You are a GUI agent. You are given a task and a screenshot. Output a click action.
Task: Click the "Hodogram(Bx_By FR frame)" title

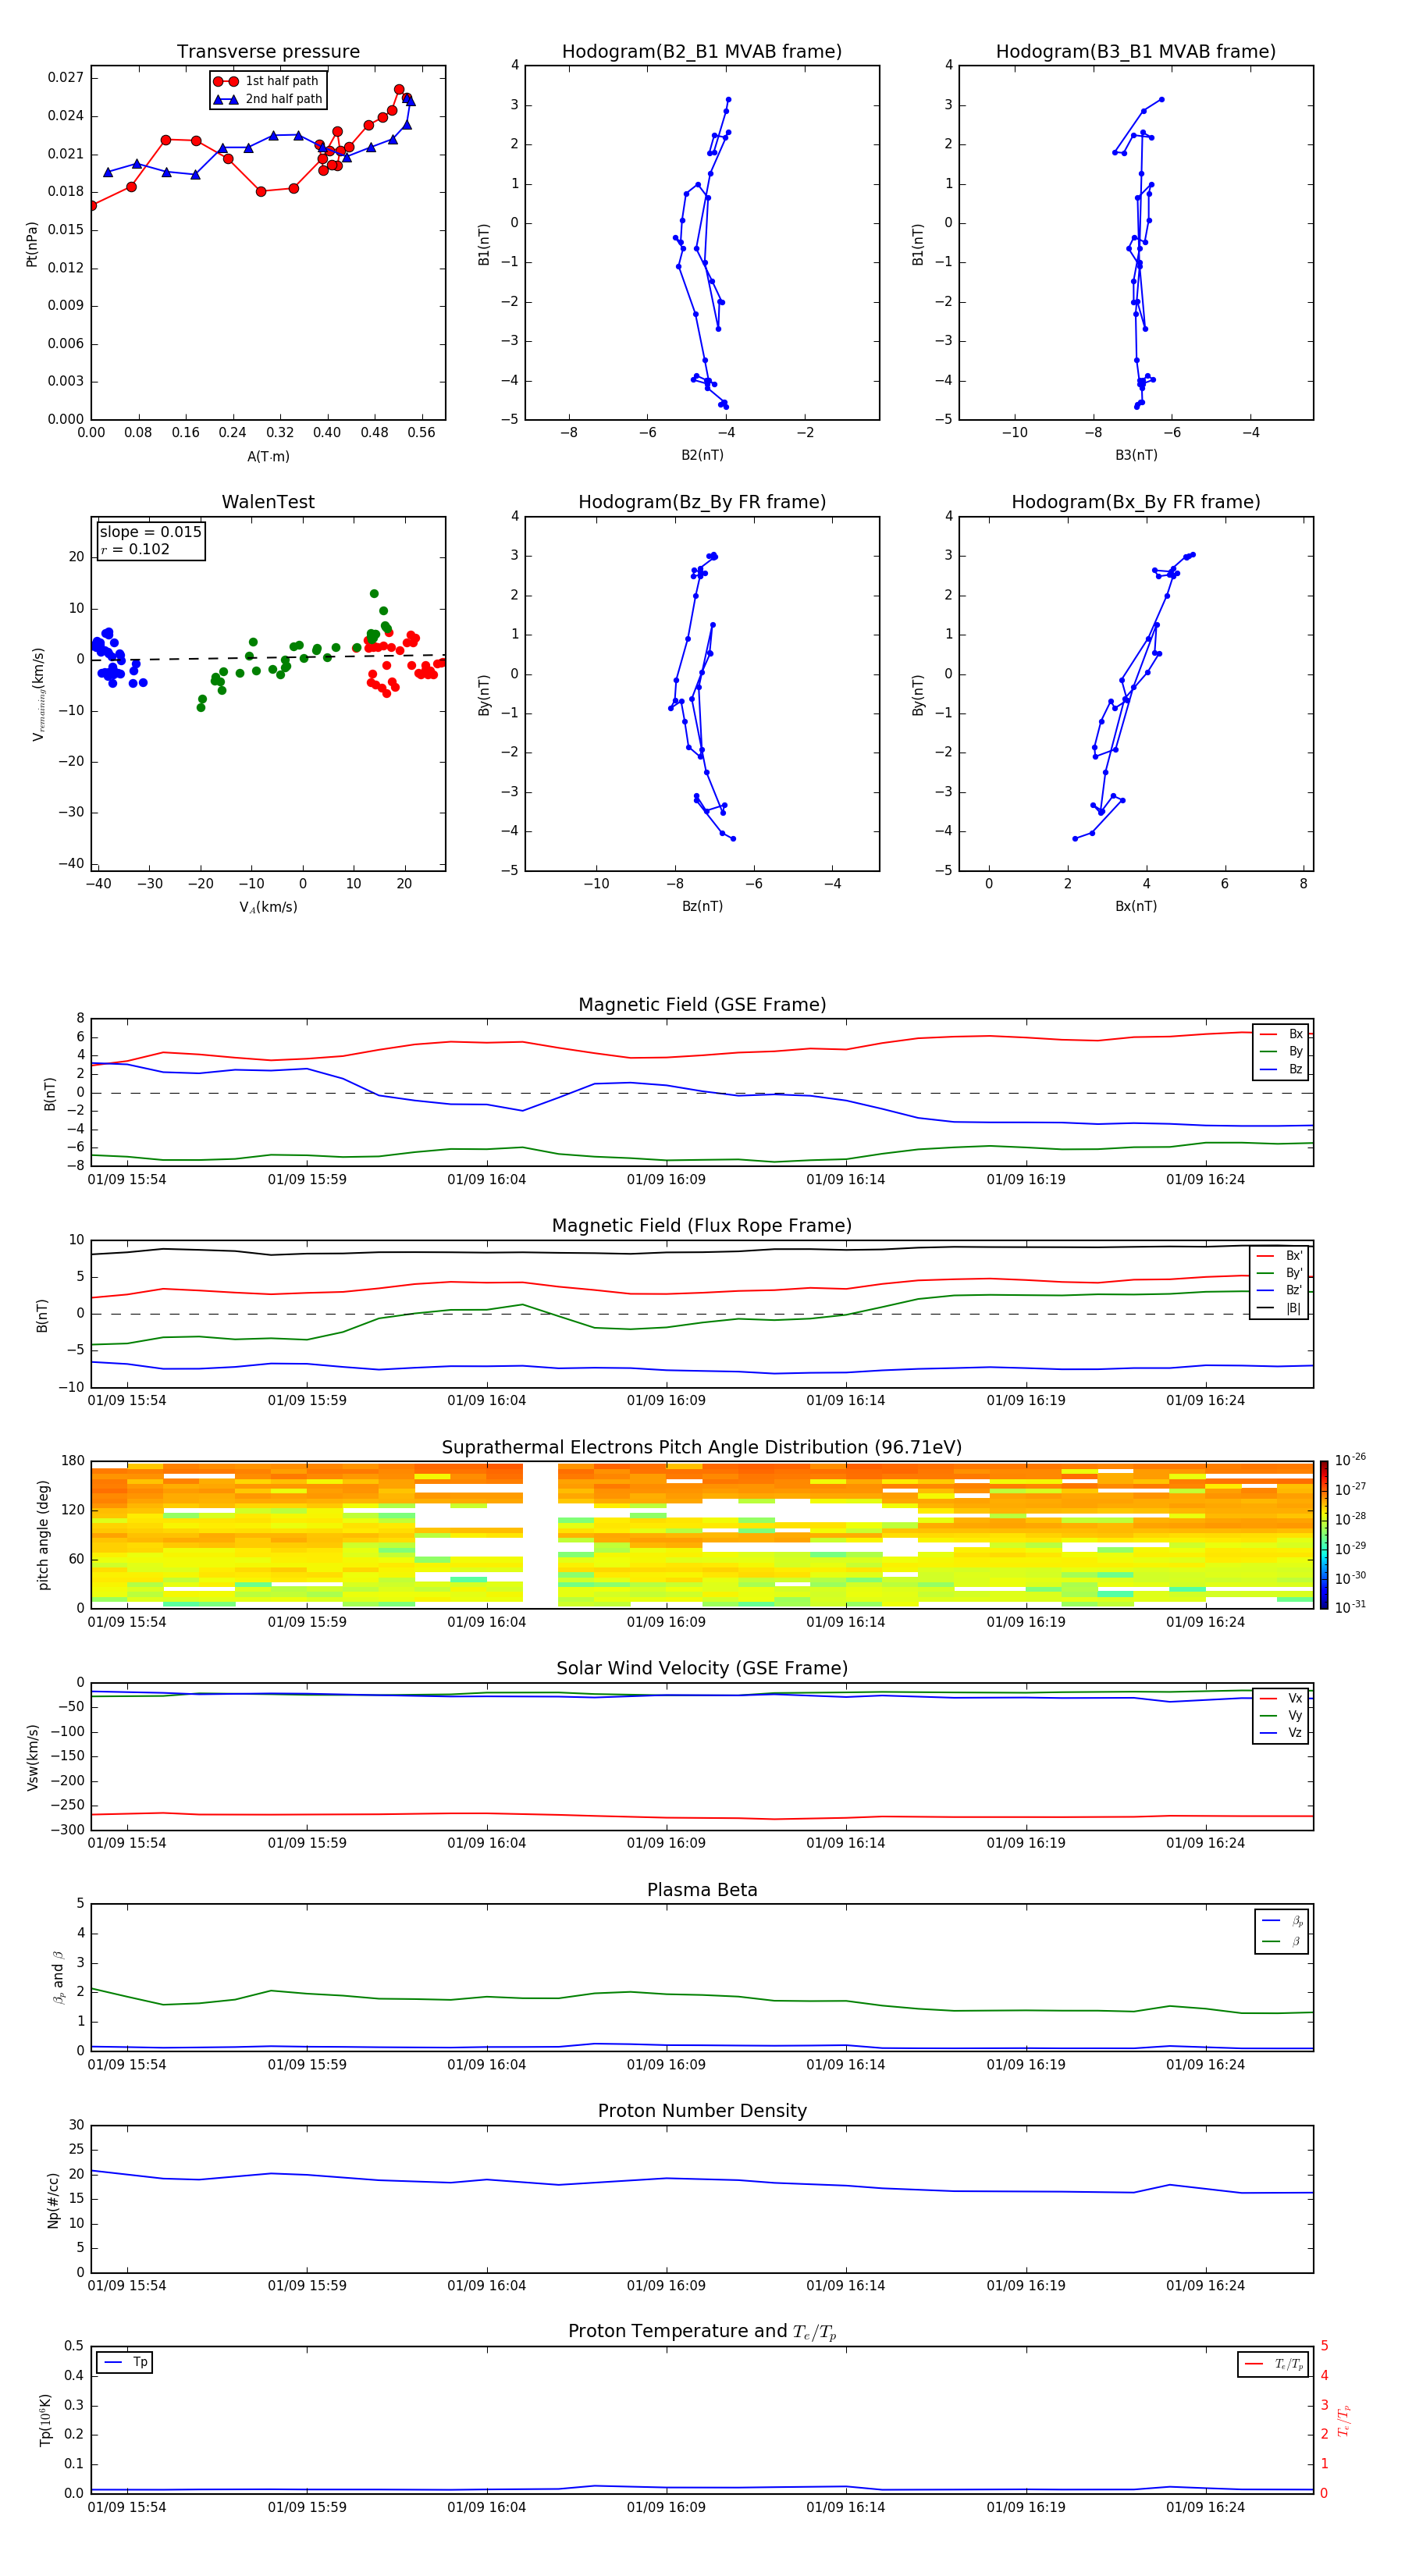pos(1136,502)
